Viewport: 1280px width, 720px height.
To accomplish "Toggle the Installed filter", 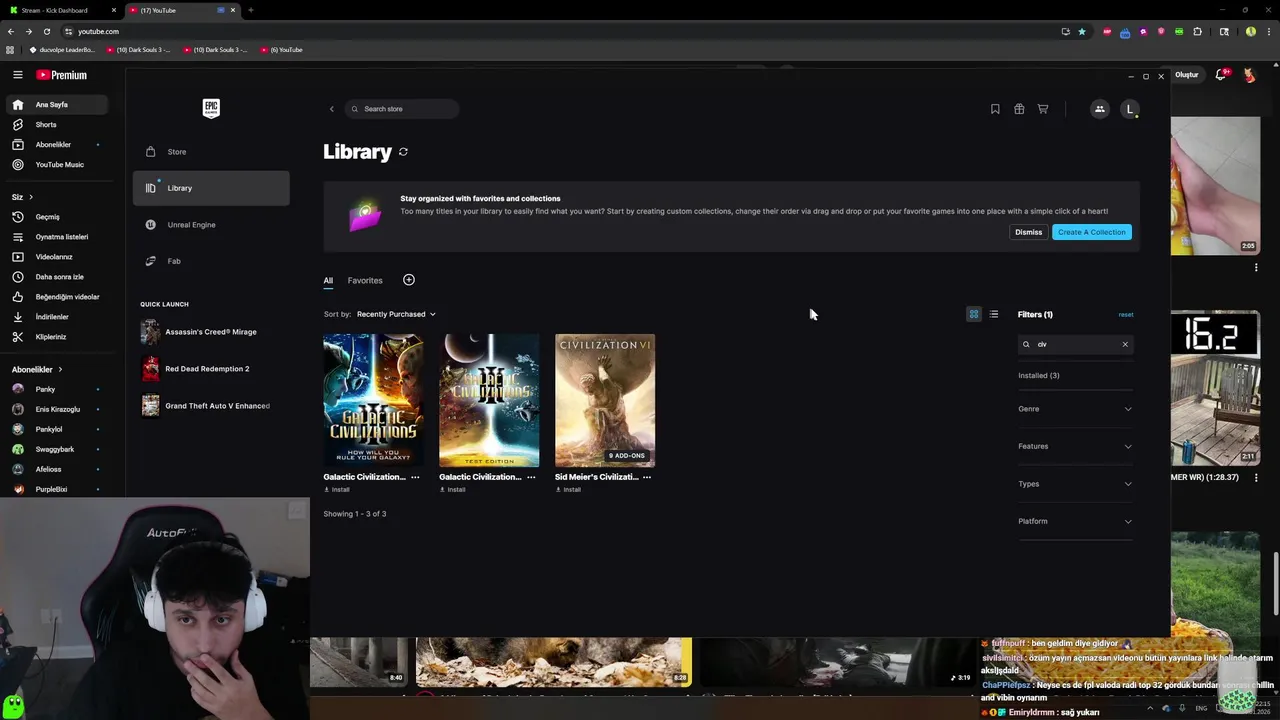I will click(x=1039, y=376).
